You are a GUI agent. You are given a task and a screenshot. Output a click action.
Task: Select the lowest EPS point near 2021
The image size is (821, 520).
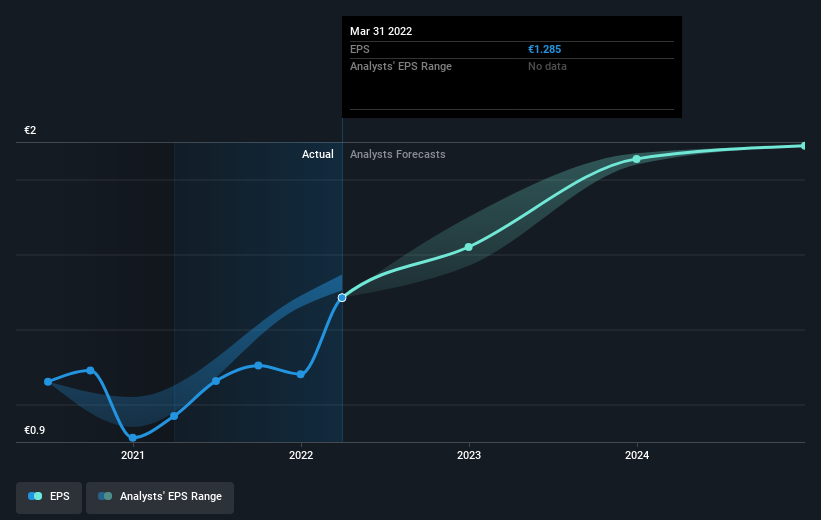(132, 438)
